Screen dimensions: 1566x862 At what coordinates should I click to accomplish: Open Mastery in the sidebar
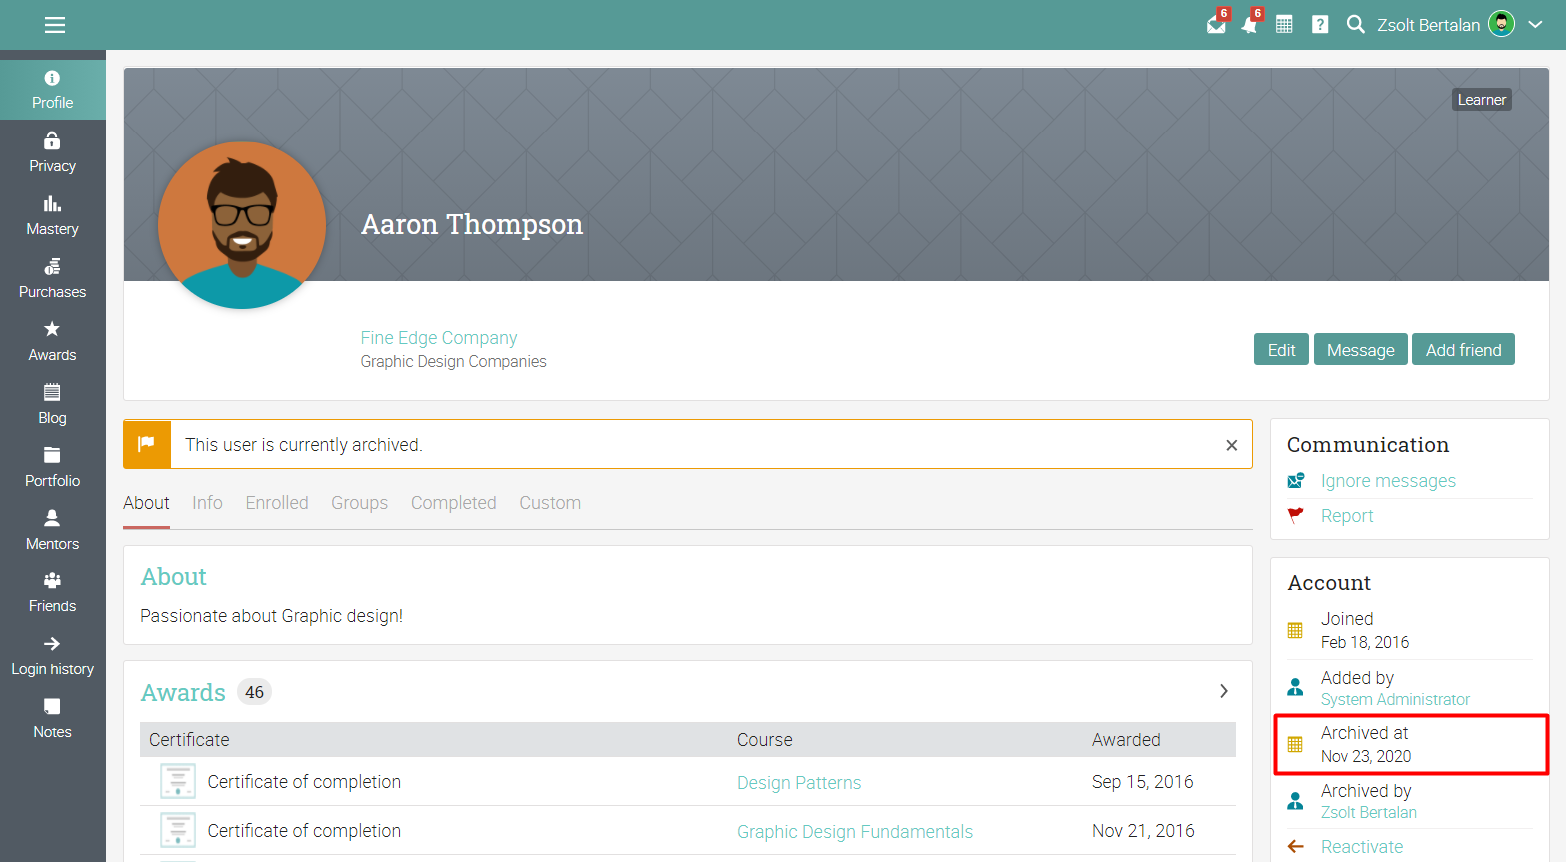click(x=53, y=216)
